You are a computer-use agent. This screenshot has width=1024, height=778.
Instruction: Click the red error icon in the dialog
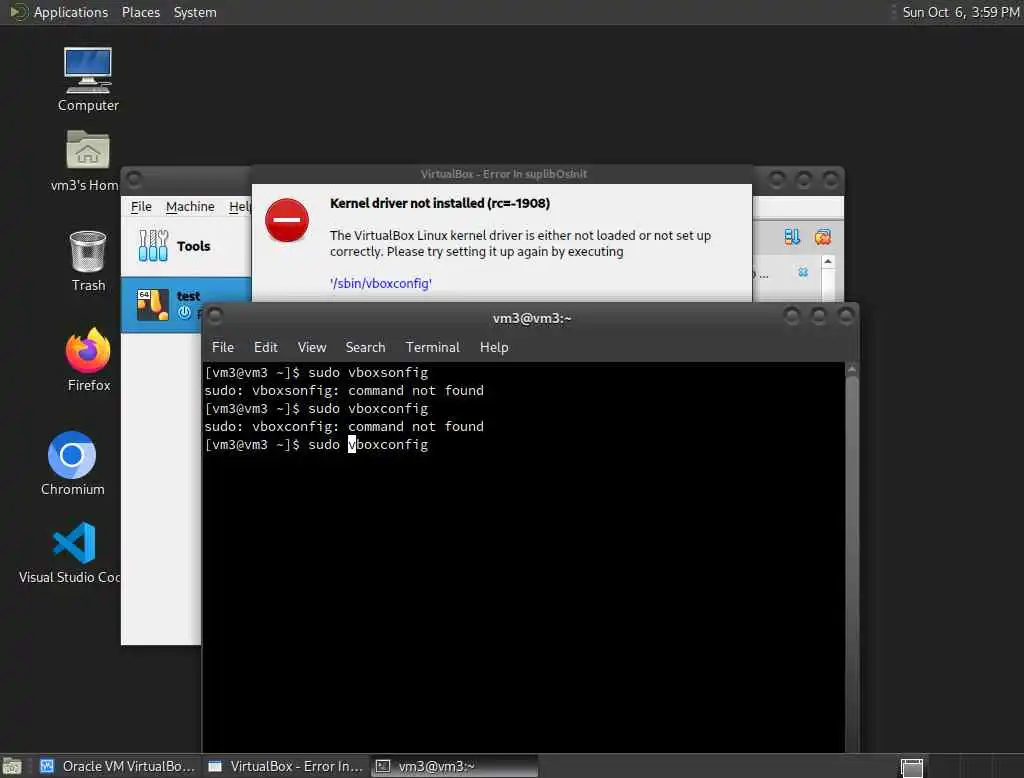pyautogui.click(x=287, y=220)
